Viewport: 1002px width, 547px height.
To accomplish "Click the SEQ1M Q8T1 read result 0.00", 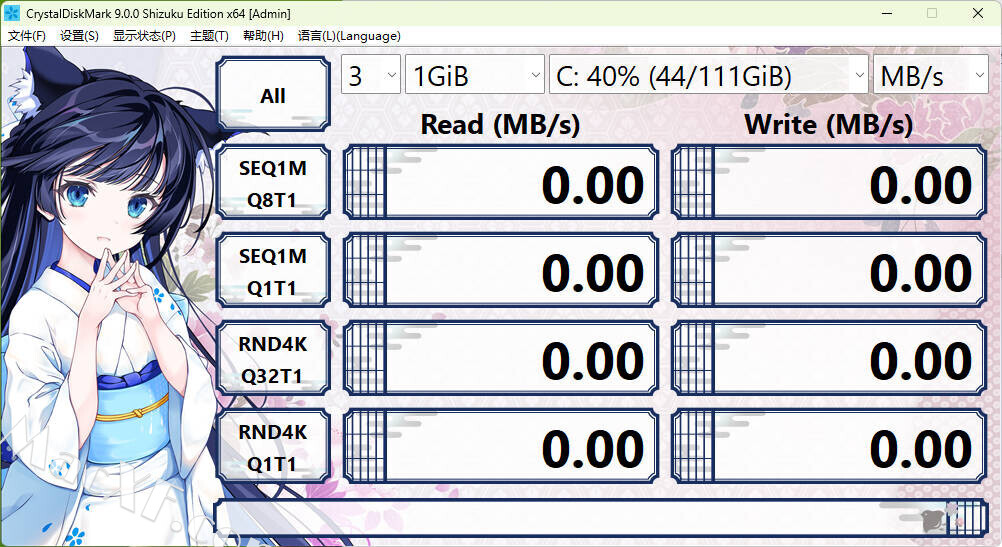I will click(x=501, y=183).
